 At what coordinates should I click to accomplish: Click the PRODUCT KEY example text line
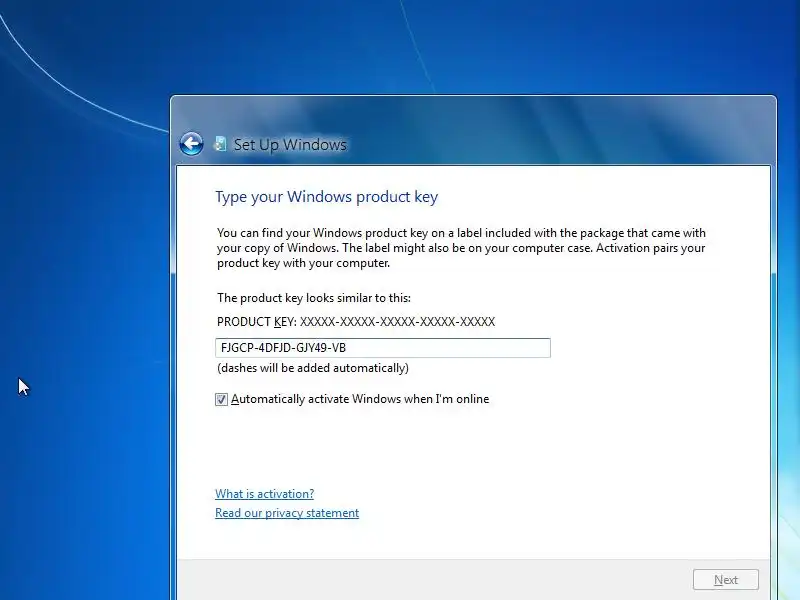(356, 322)
